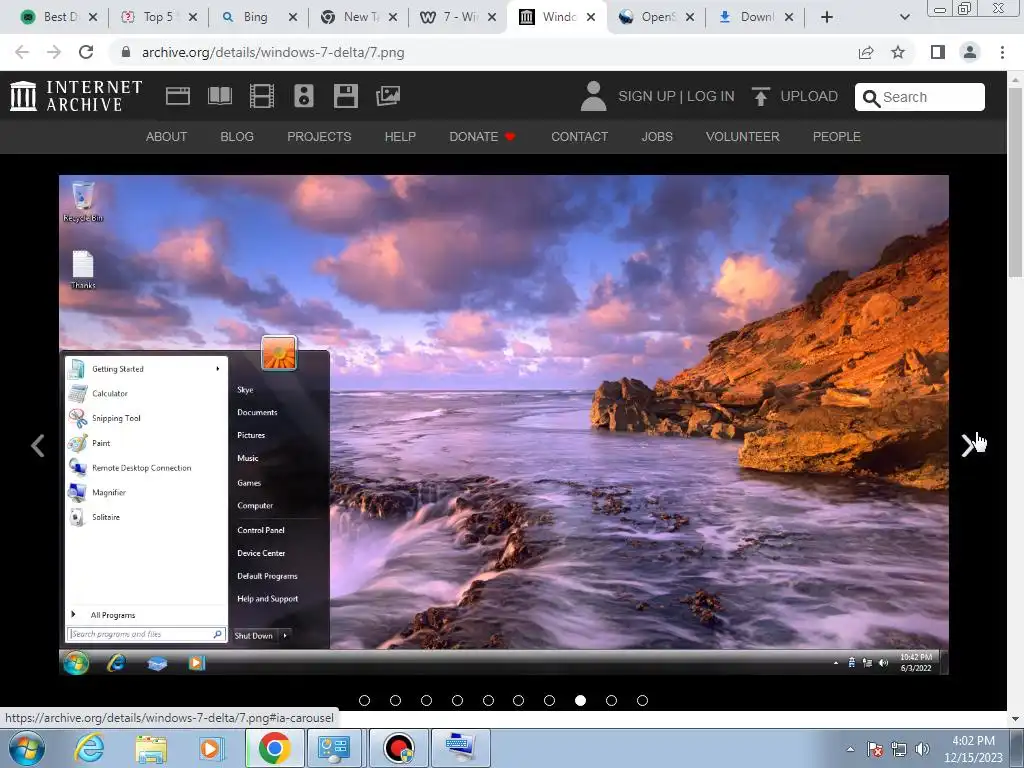Click the site lock icon in address bar
Viewport: 1024px width, 768px height.
[x=126, y=52]
